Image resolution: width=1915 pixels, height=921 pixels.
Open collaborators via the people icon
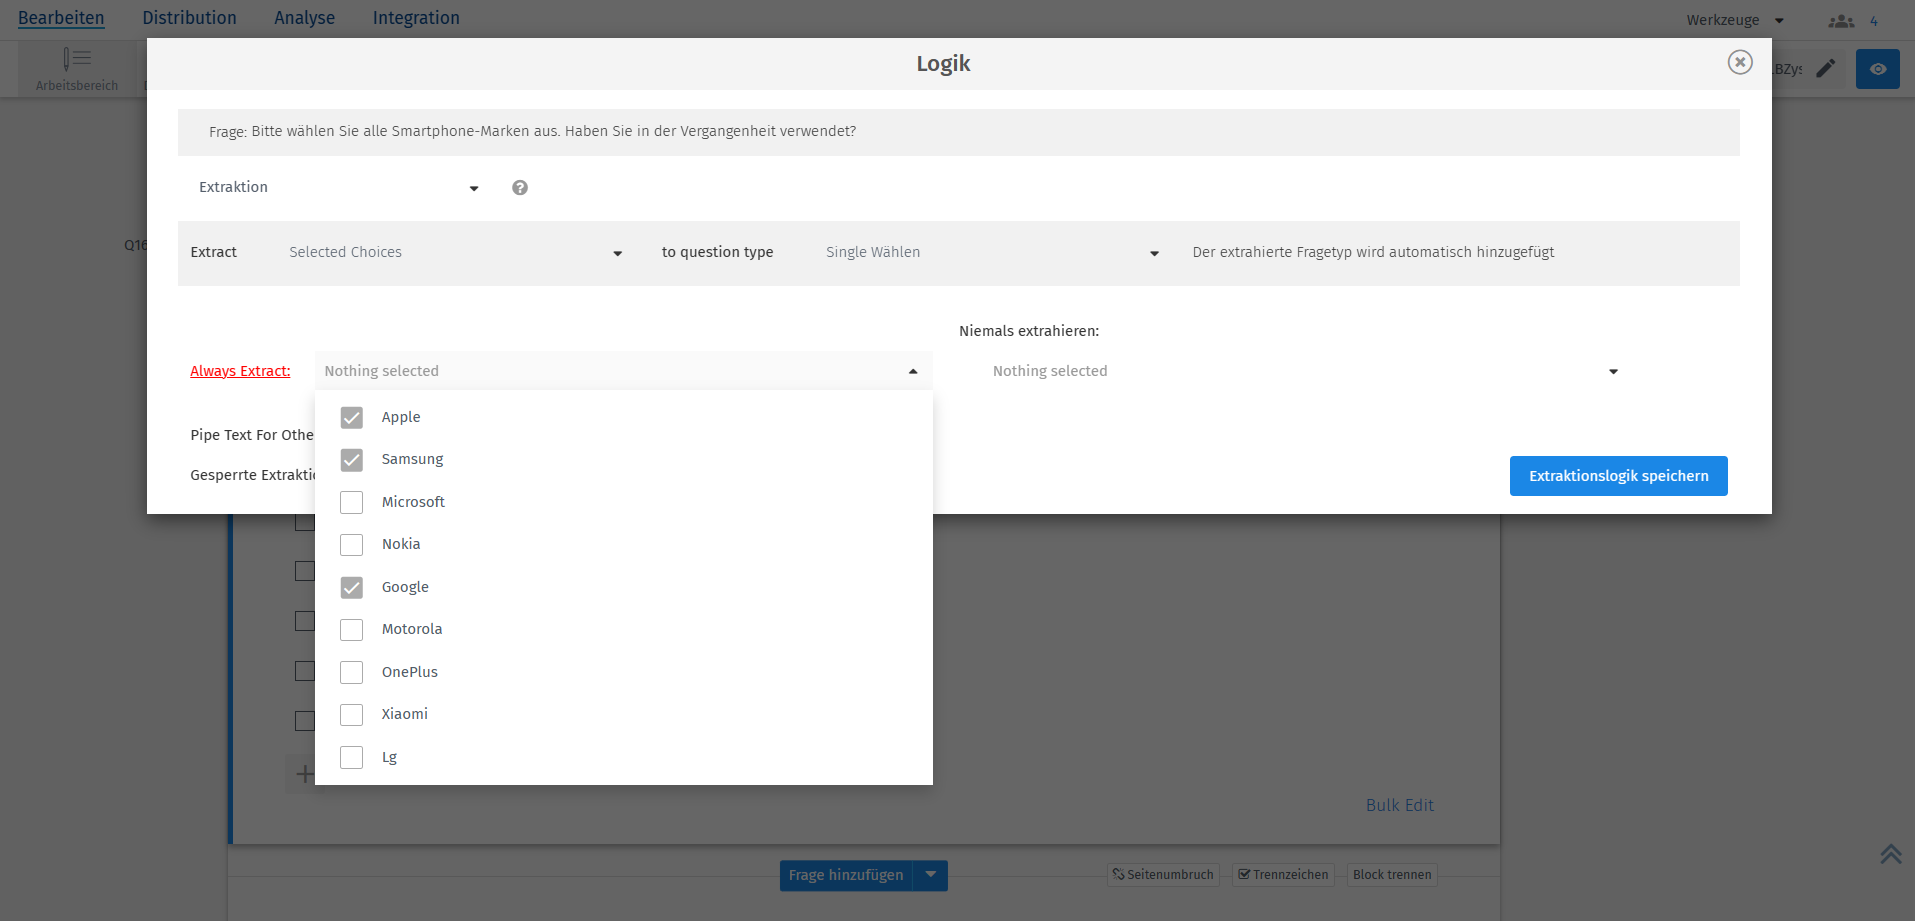point(1840,20)
